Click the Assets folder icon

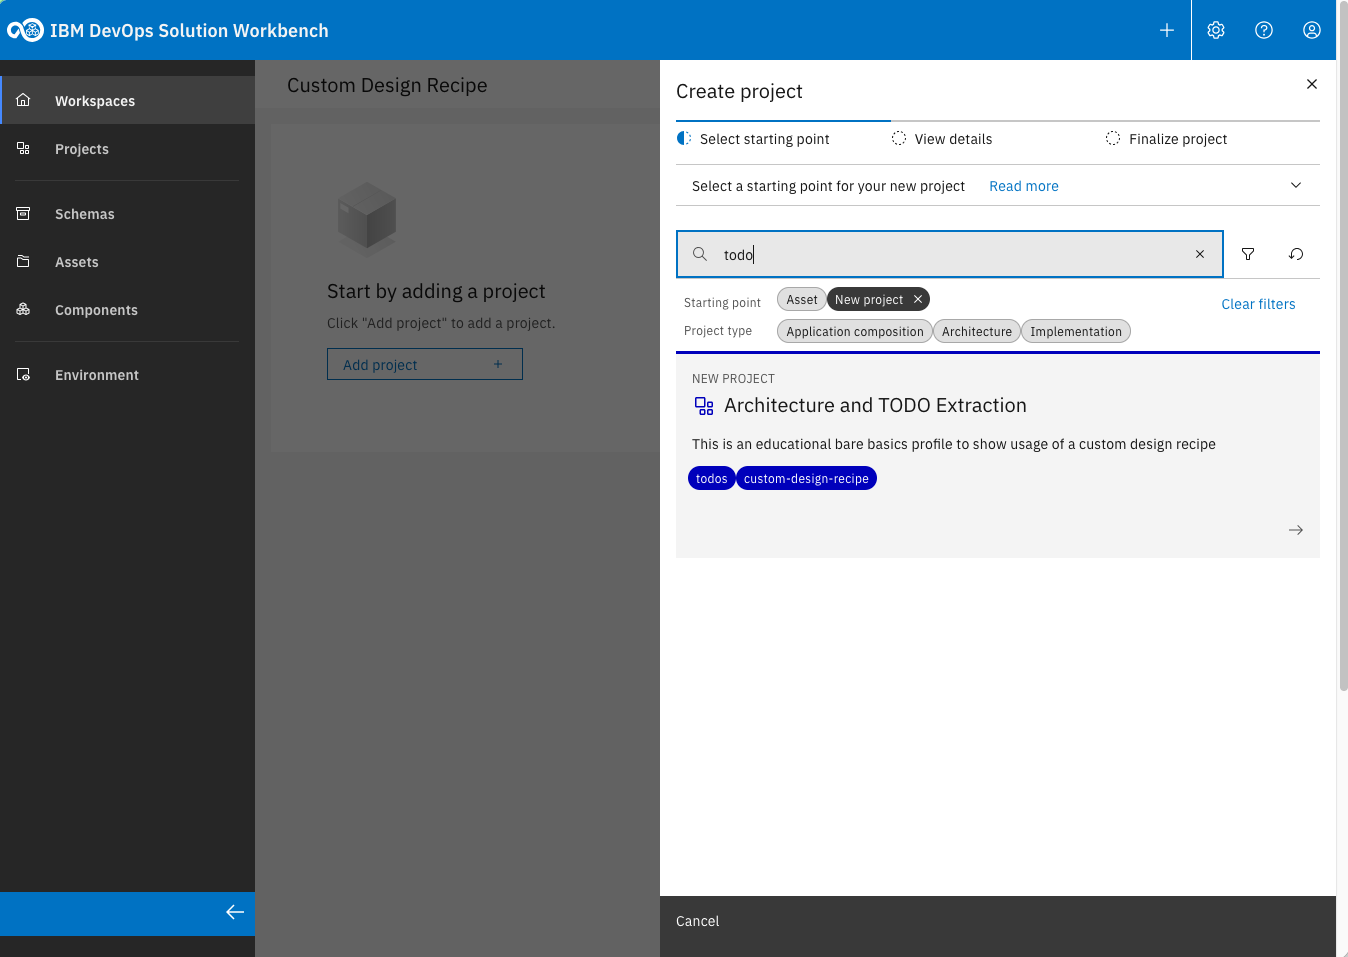pos(23,261)
